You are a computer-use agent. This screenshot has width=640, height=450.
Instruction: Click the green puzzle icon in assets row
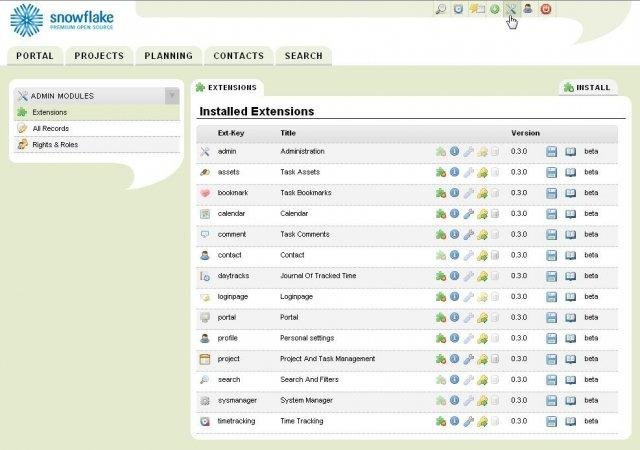pyautogui.click(x=440, y=172)
